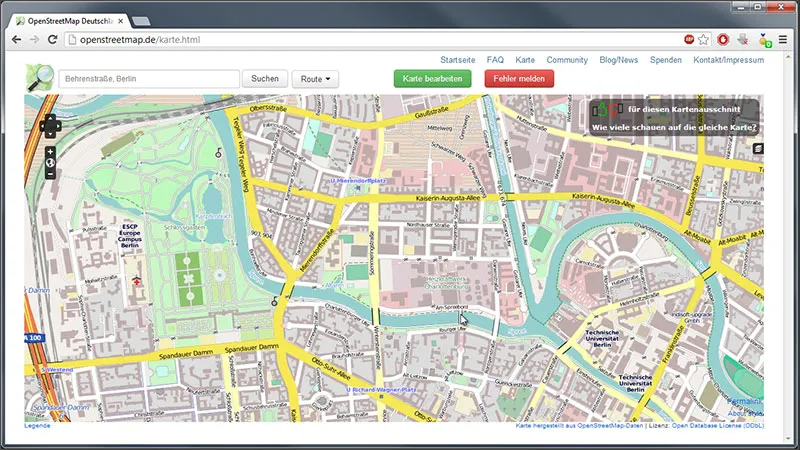Go back to the previous page
This screenshot has height=450, width=800.
[16, 39]
